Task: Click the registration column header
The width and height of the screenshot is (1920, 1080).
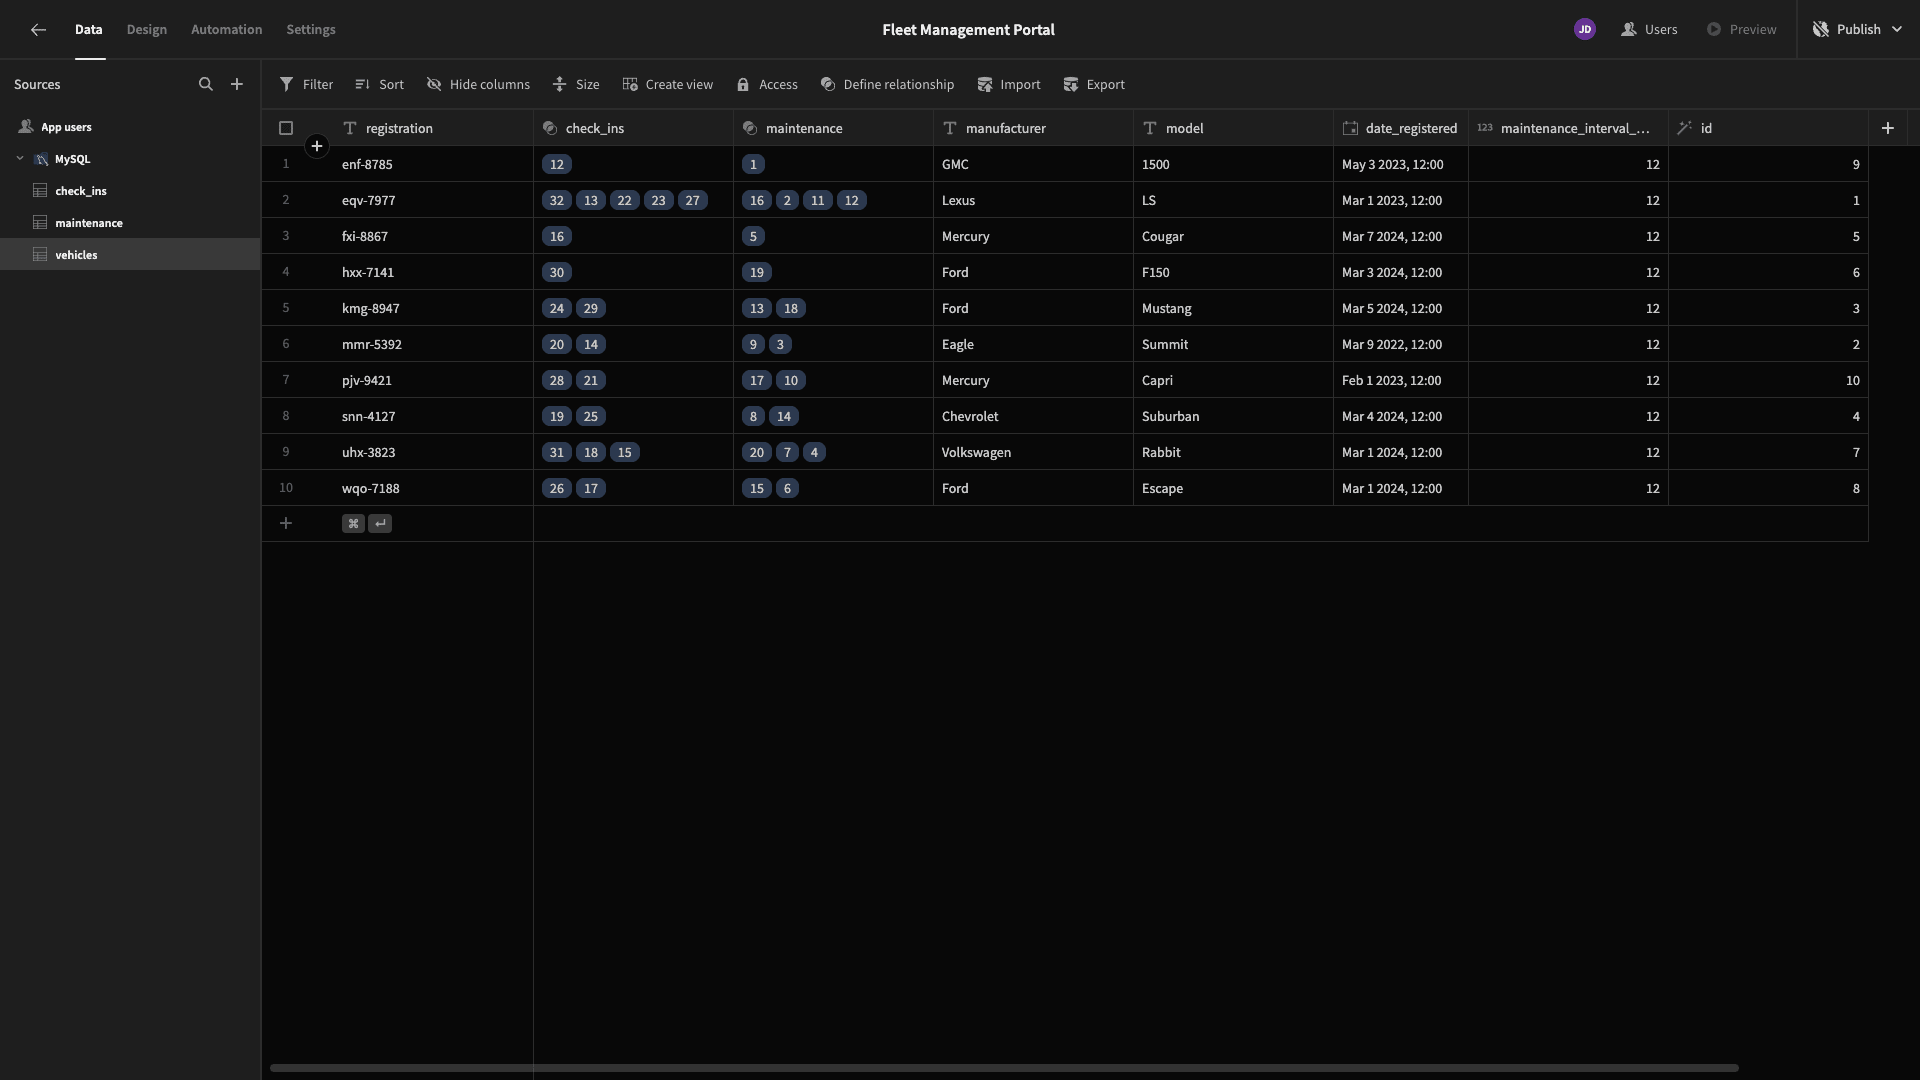Action: pyautogui.click(x=433, y=128)
